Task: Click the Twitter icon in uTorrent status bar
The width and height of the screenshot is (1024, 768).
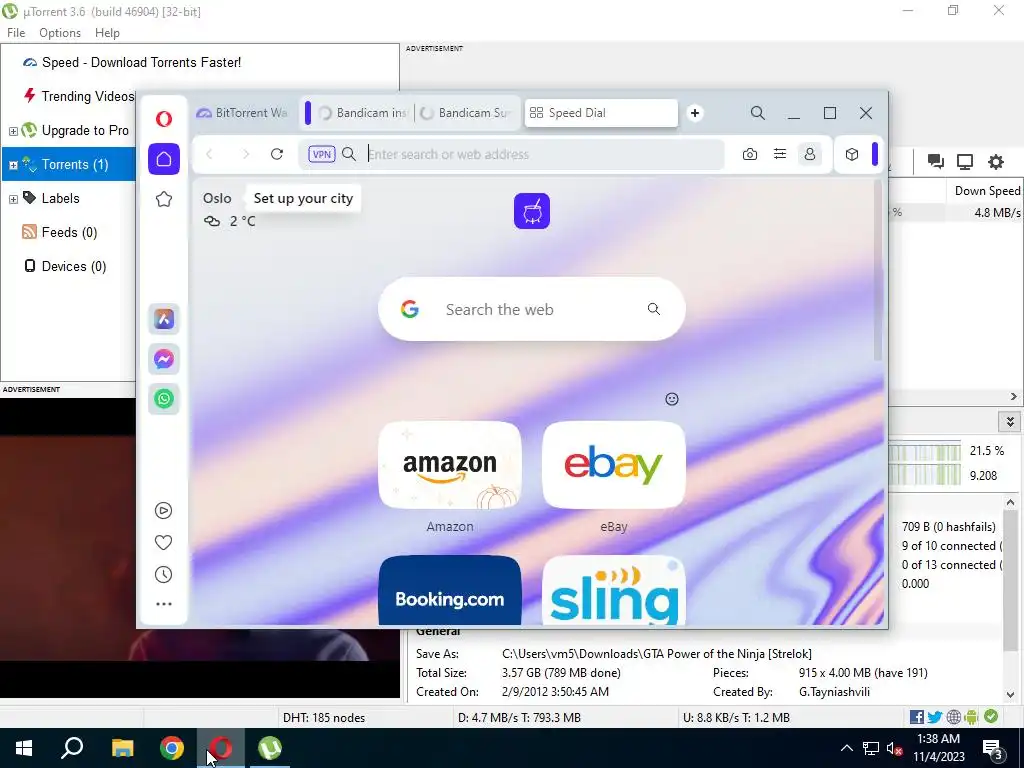Action: [935, 717]
